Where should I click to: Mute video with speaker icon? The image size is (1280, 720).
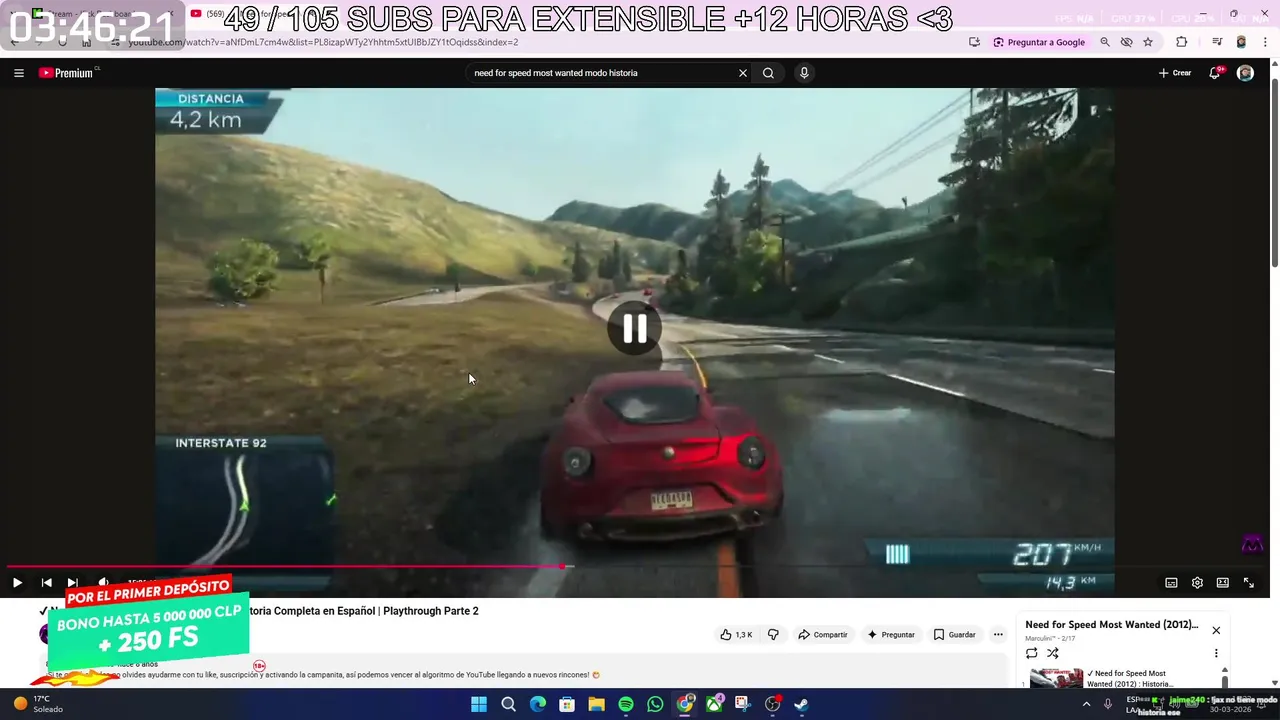pyautogui.click(x=103, y=583)
